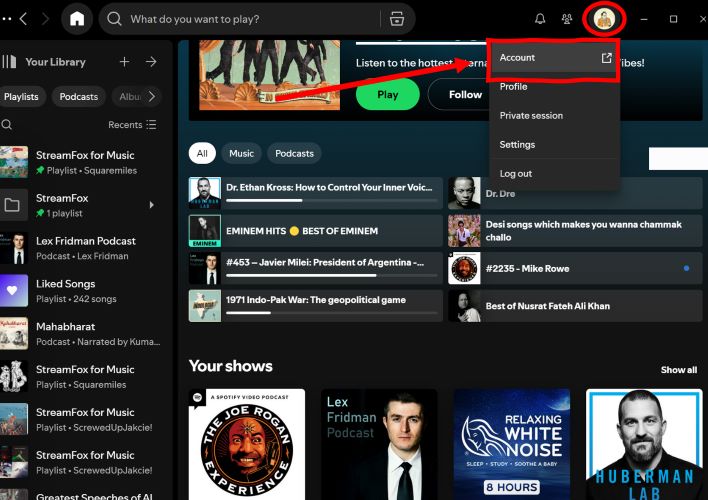Open the #2235 - Mike Rowe episode
Image resolution: width=708 pixels, height=500 pixels.
pyautogui.click(x=575, y=268)
